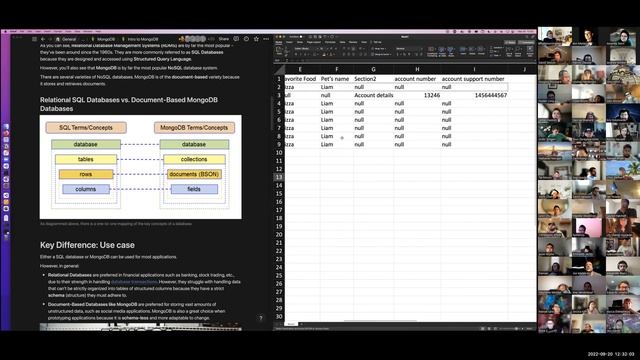The width and height of the screenshot is (640, 360).
Task: Select the Pet's name header cell
Action: (x=337, y=79)
